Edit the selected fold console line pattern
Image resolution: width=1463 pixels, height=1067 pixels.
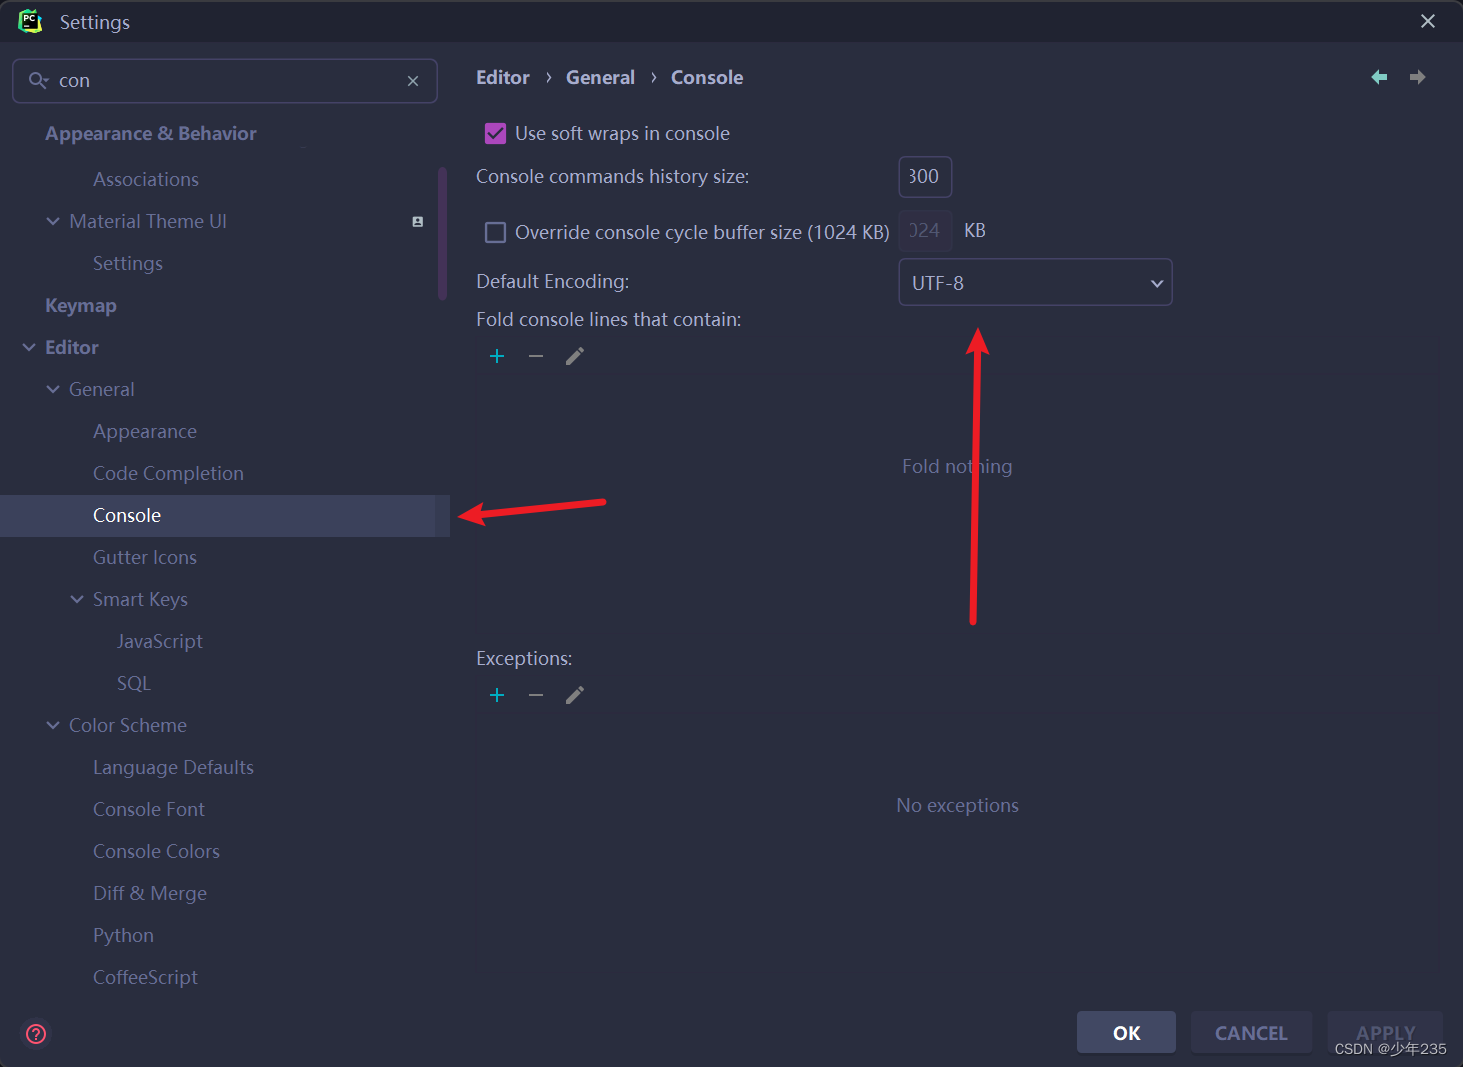(575, 356)
